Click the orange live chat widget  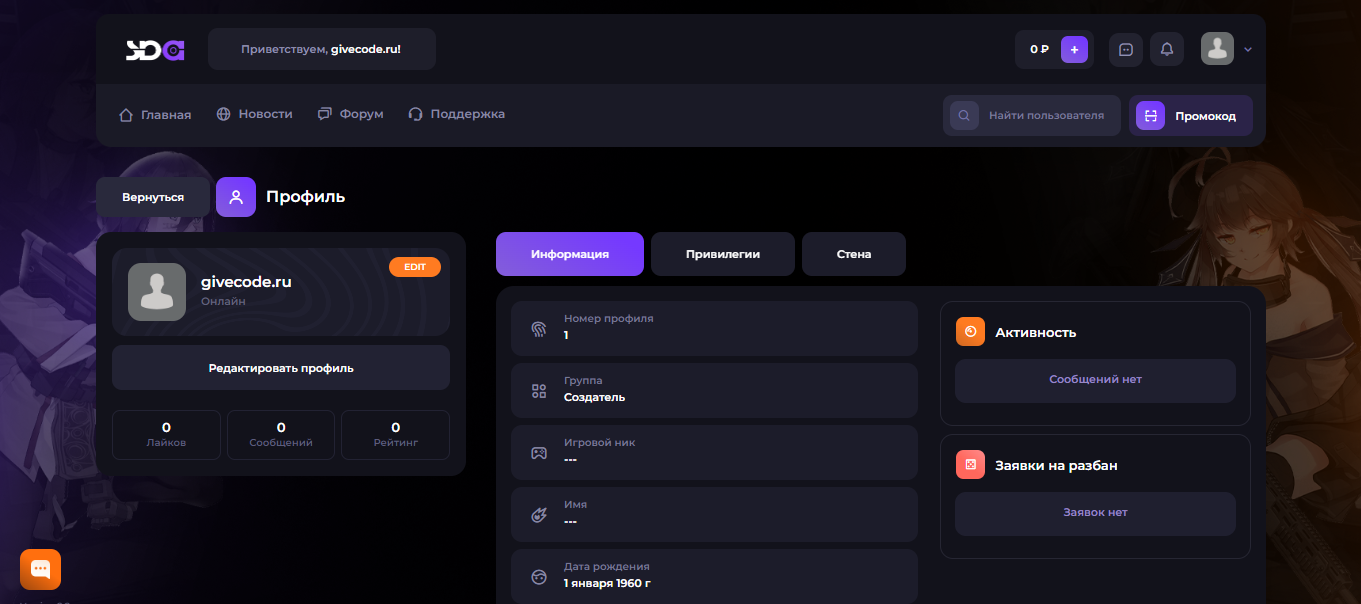point(41,569)
